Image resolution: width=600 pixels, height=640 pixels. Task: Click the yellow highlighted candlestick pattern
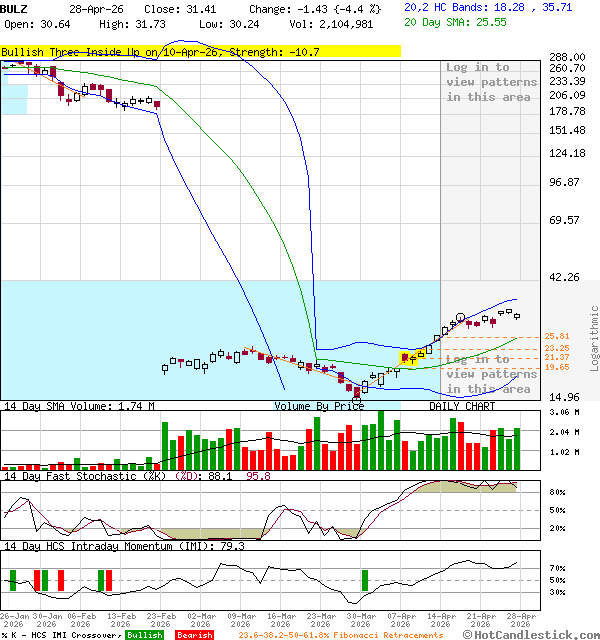[410, 357]
